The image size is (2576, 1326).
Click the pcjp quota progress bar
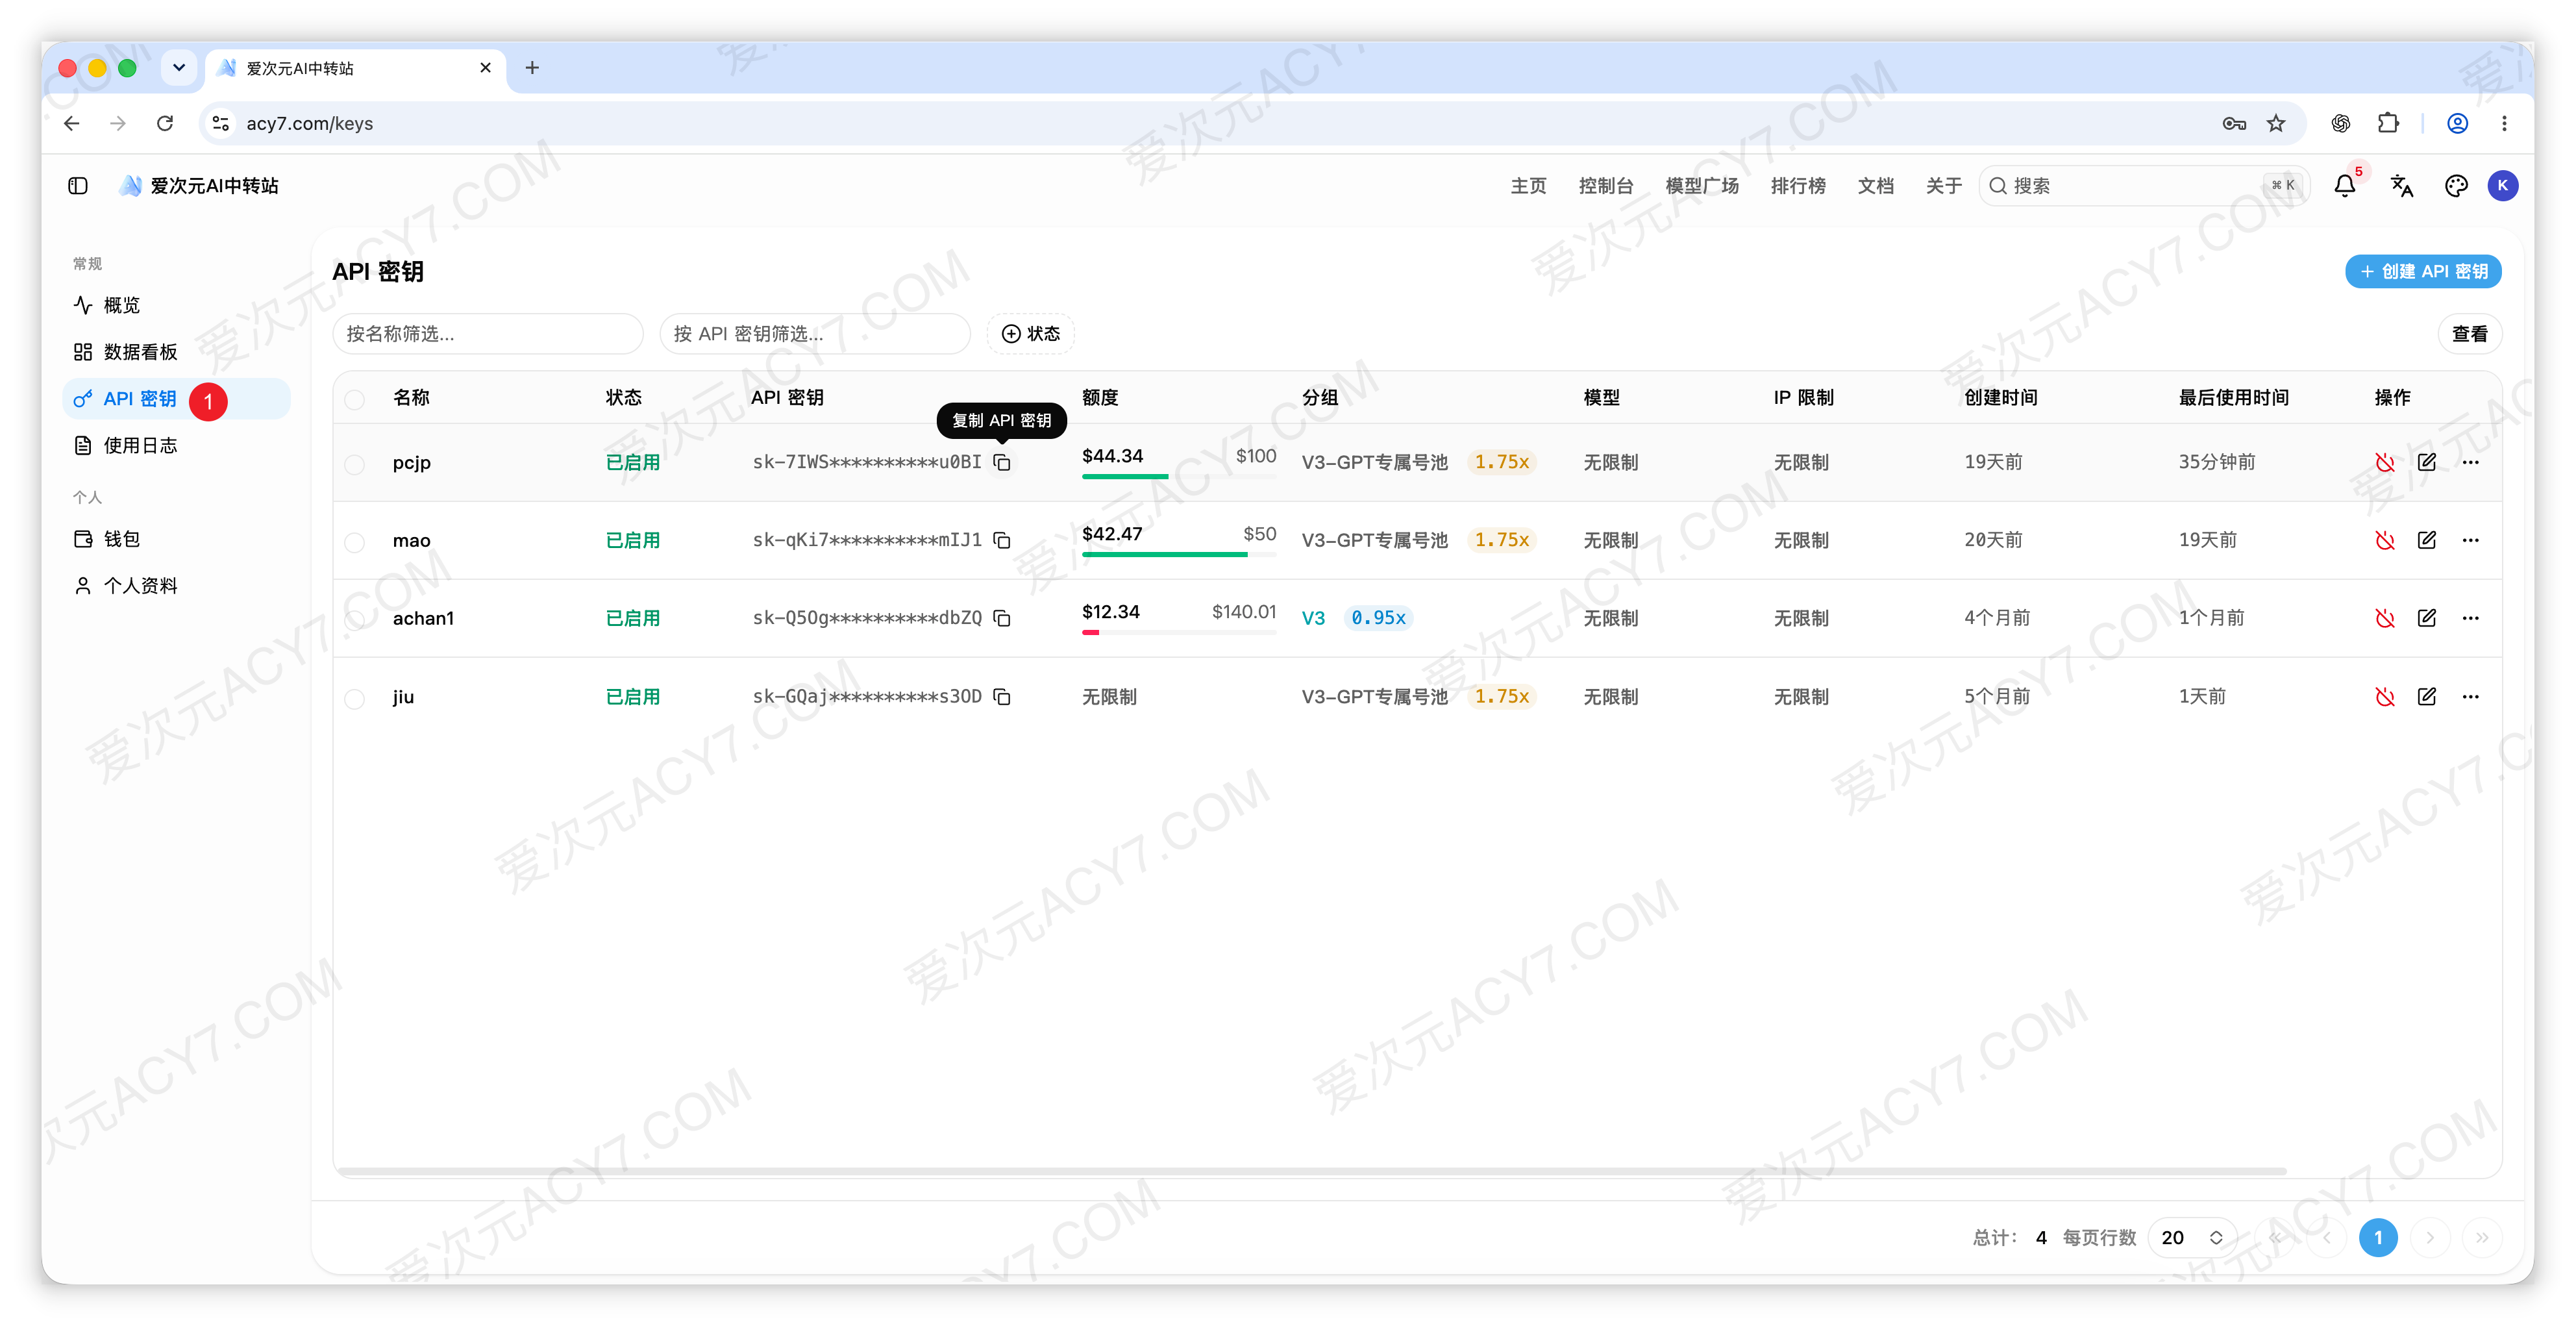point(1179,476)
